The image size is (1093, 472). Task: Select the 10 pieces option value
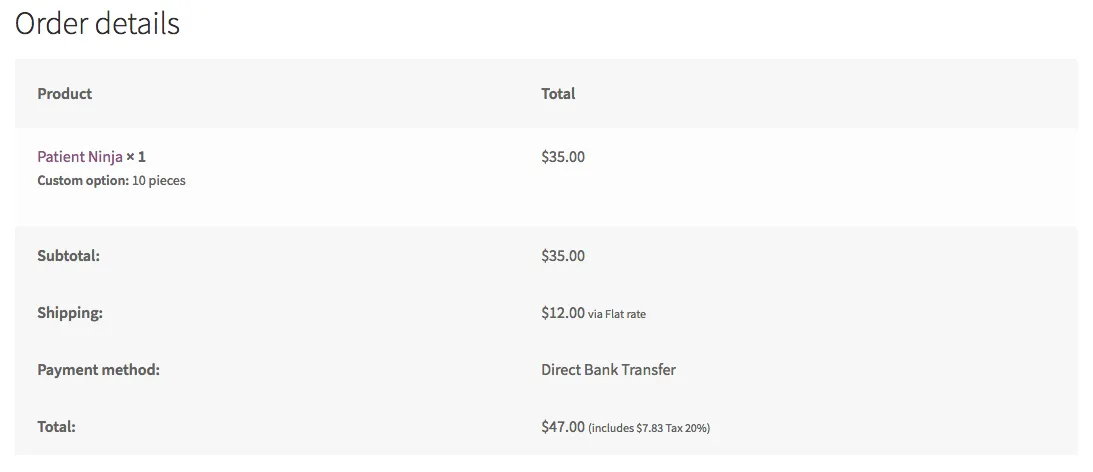coord(159,181)
